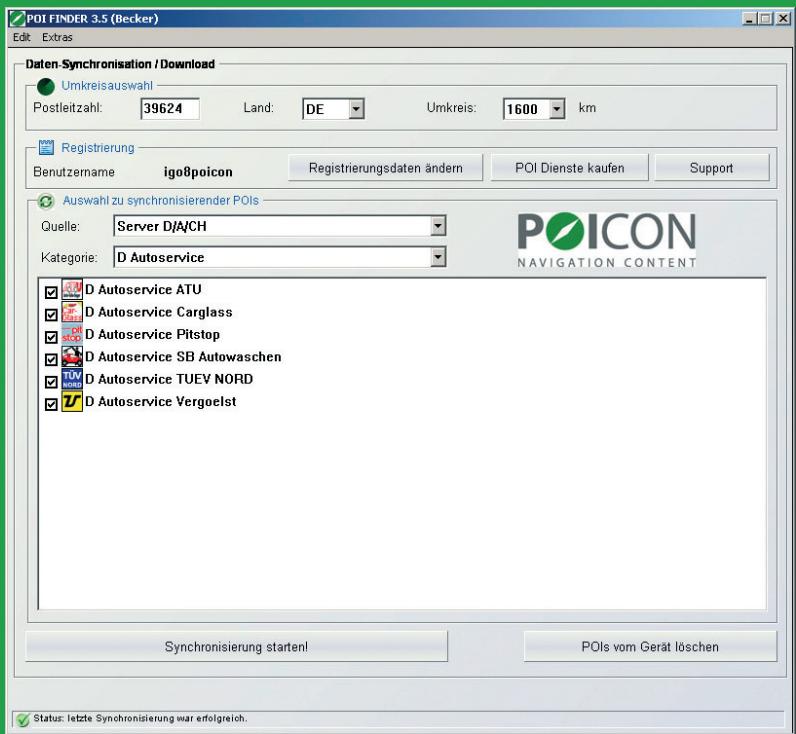Viewport: 796px width, 734px height.
Task: Open the Quelle source dropdown
Action: (438, 226)
